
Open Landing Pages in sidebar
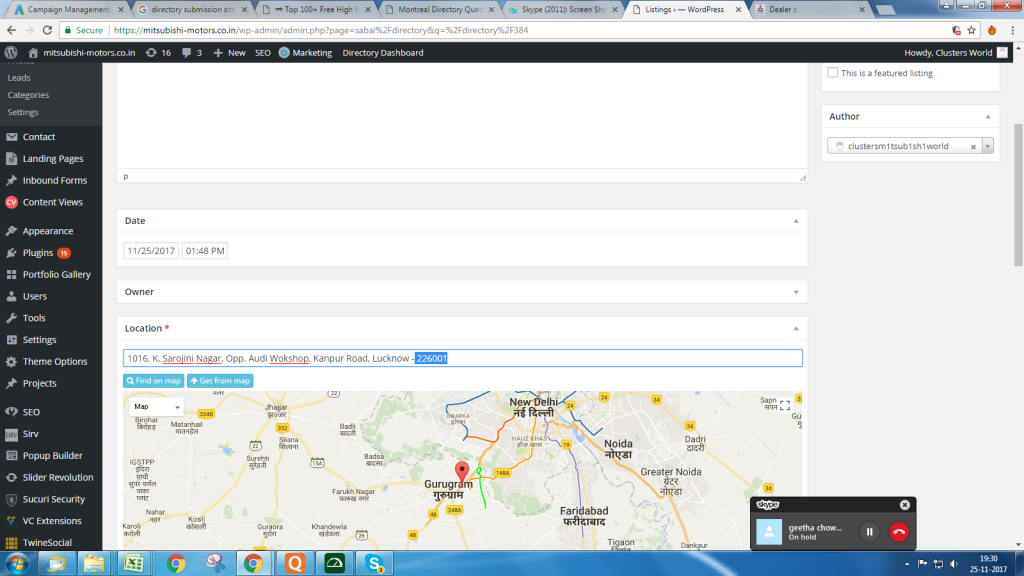[x=53, y=159]
